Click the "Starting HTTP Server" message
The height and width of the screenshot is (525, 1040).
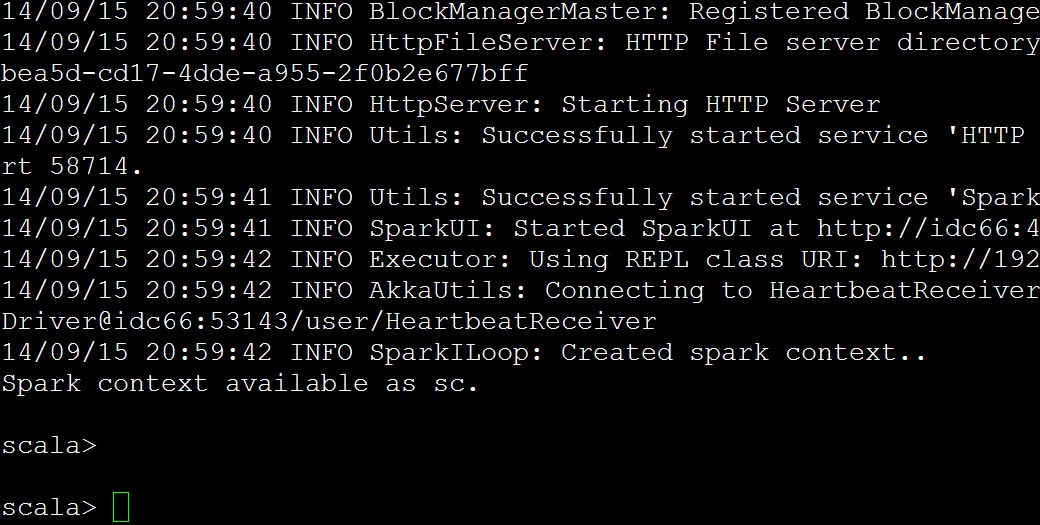coord(720,105)
